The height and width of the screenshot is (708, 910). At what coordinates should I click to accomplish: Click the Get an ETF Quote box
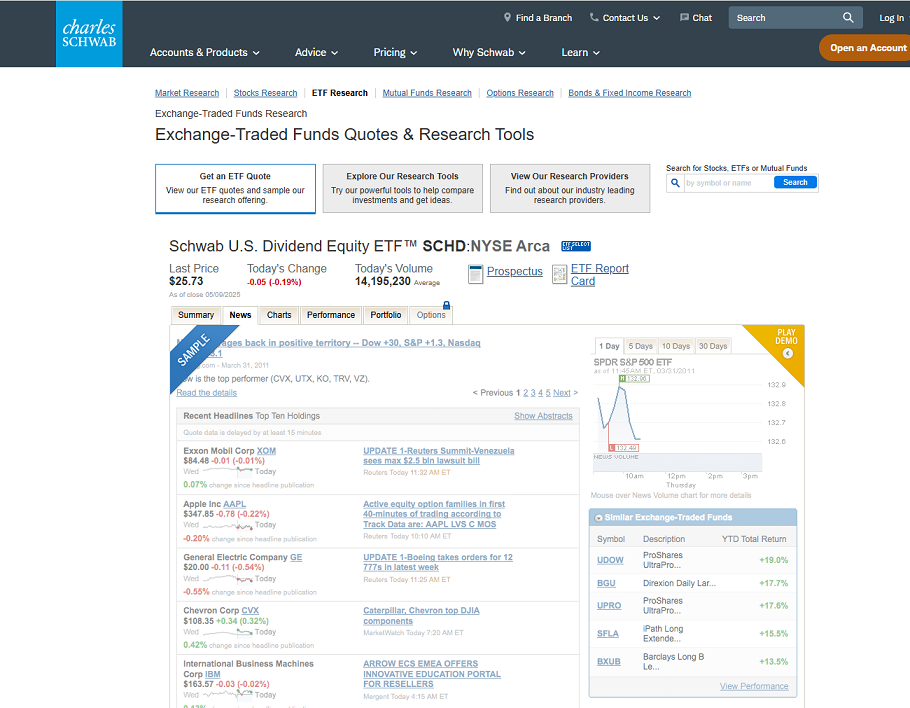pos(235,189)
